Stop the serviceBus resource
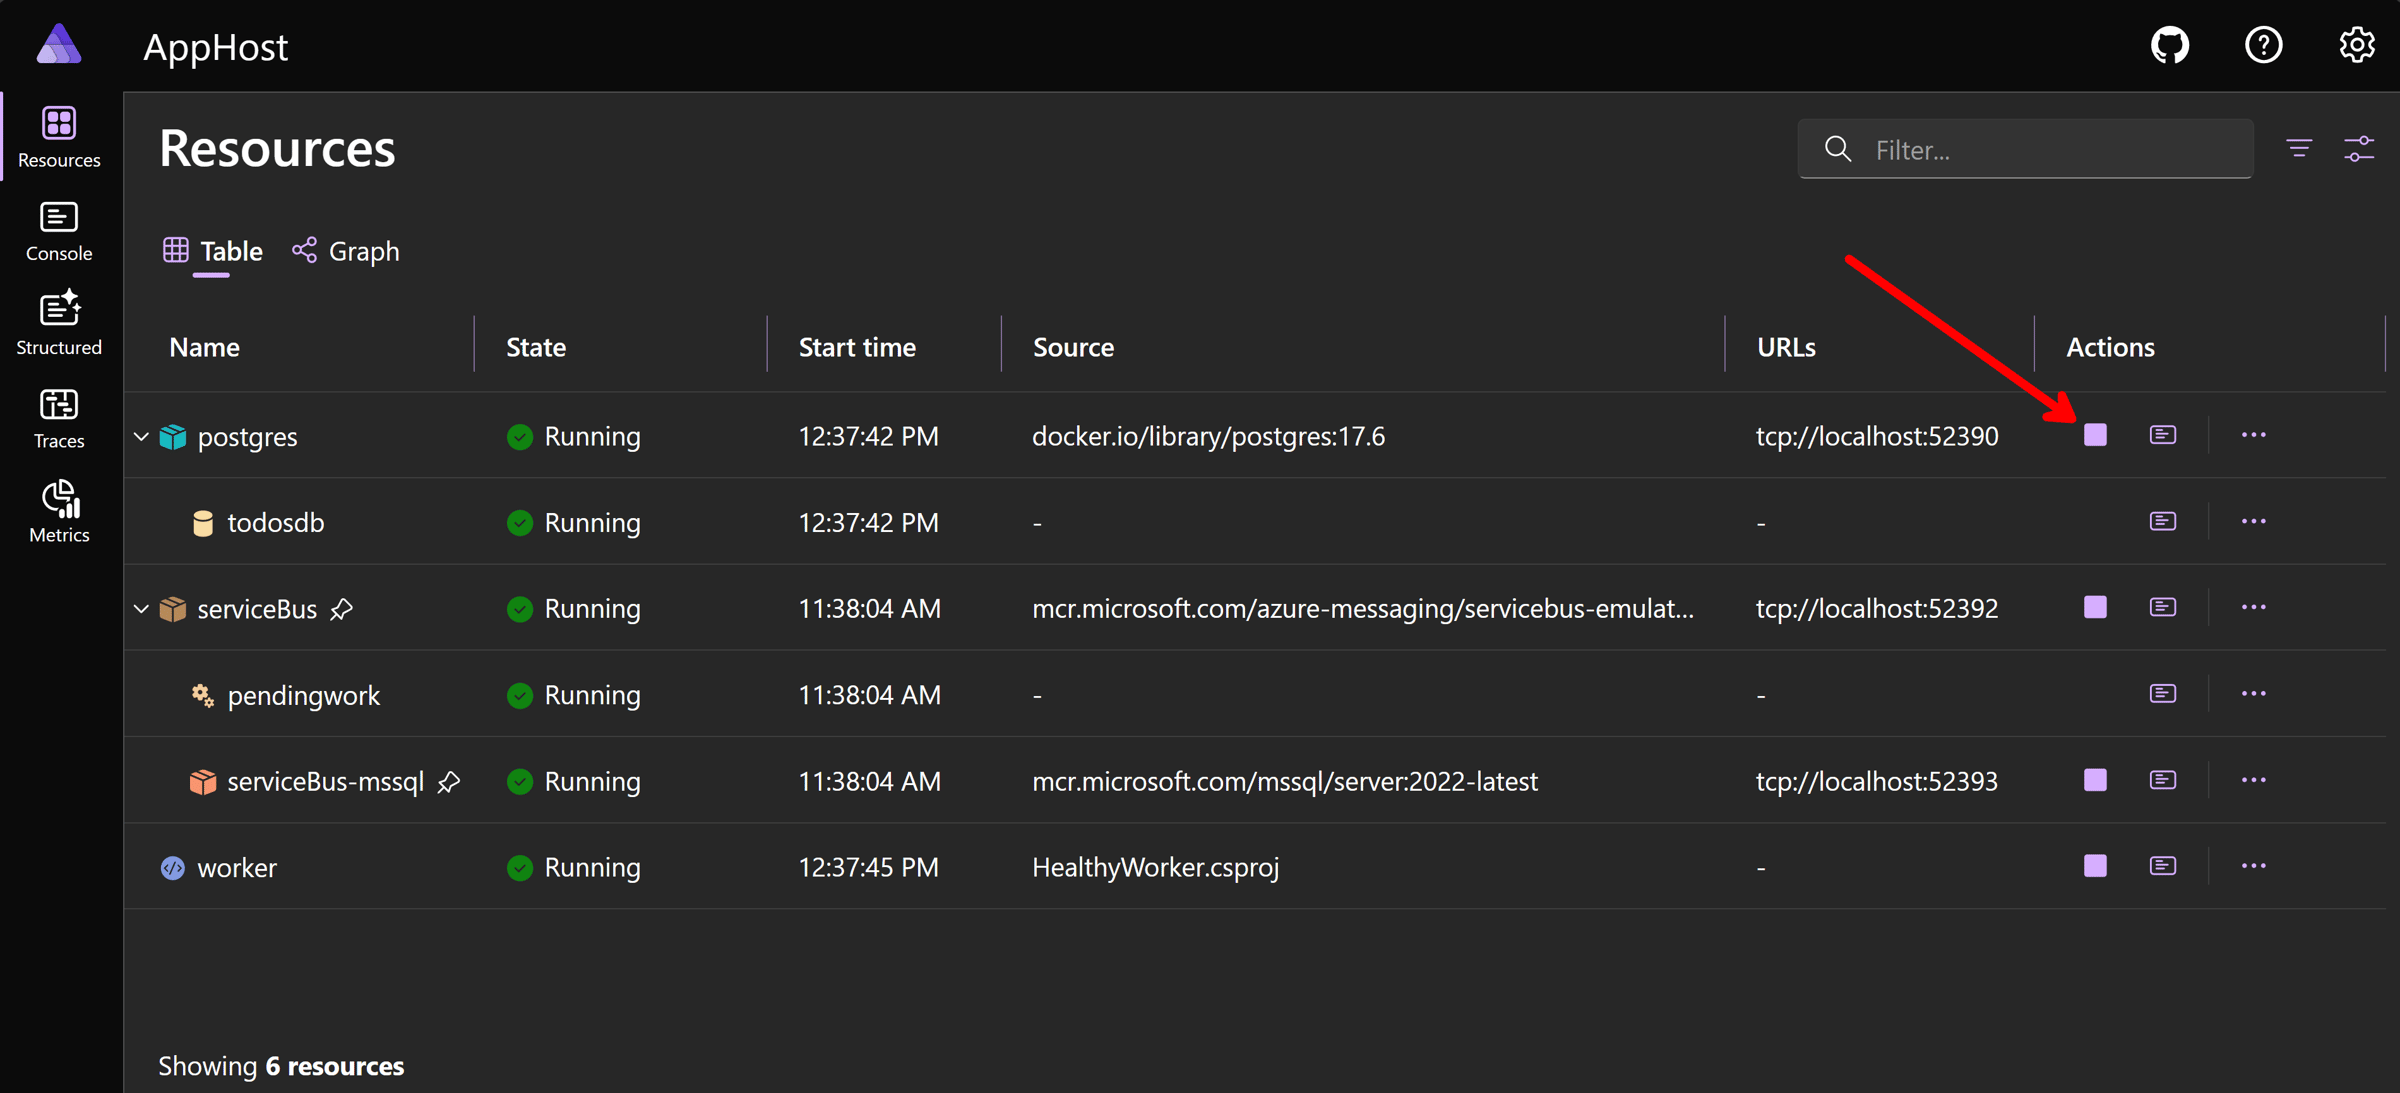The height and width of the screenshot is (1093, 2400). [2095, 607]
